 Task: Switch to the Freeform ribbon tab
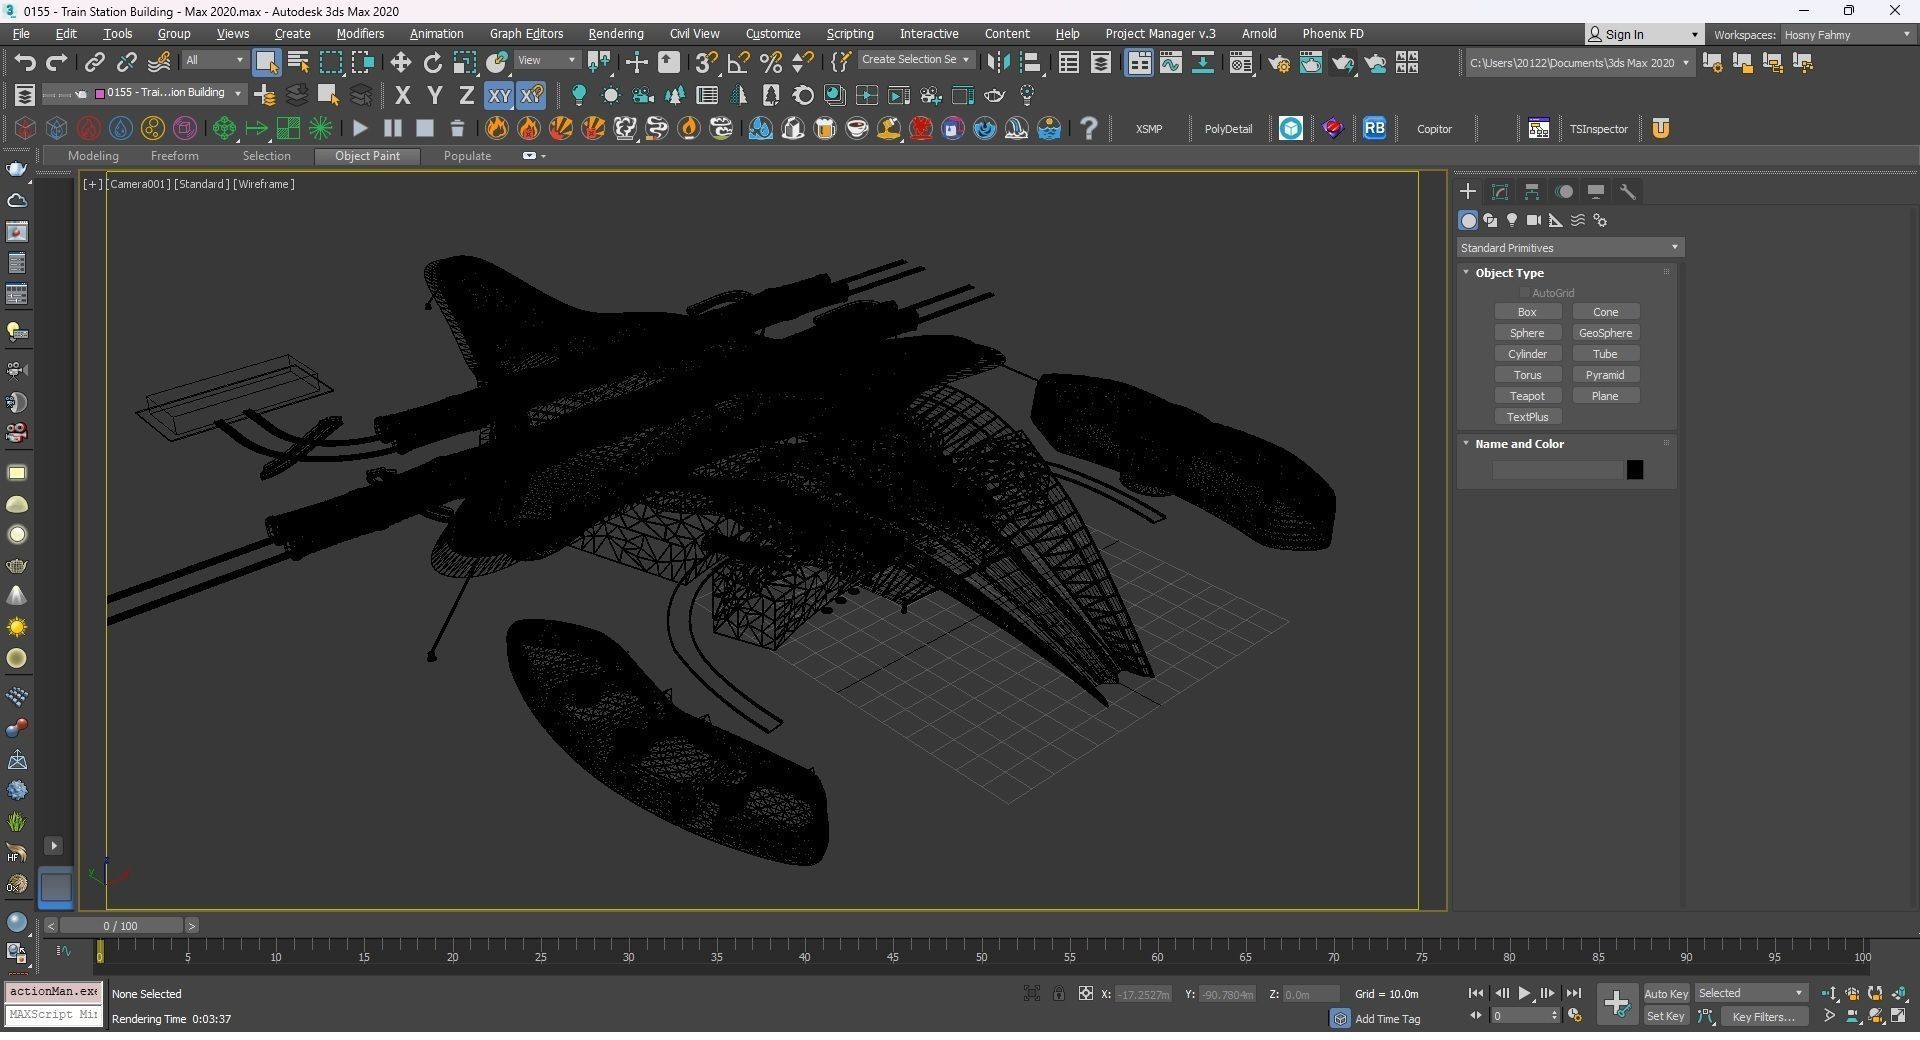point(174,156)
